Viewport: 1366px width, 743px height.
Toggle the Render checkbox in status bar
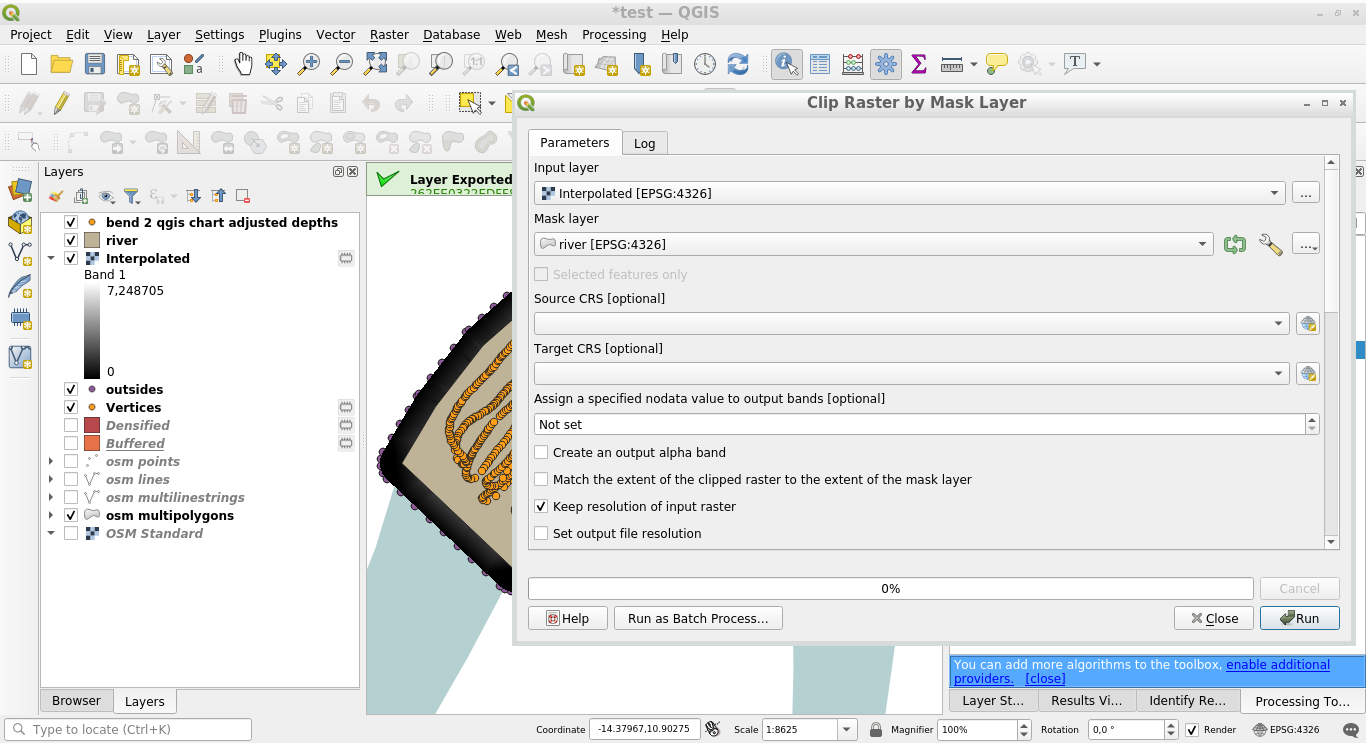point(1191,730)
